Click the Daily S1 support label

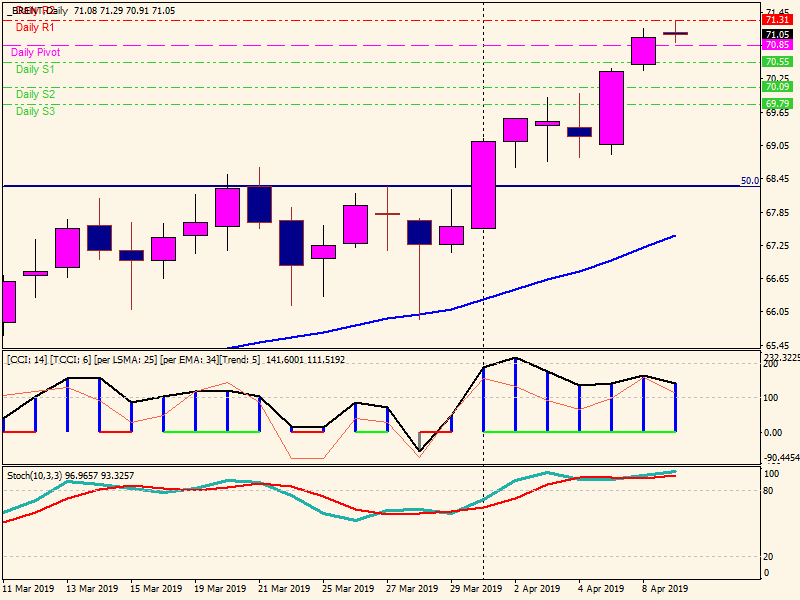coord(35,69)
